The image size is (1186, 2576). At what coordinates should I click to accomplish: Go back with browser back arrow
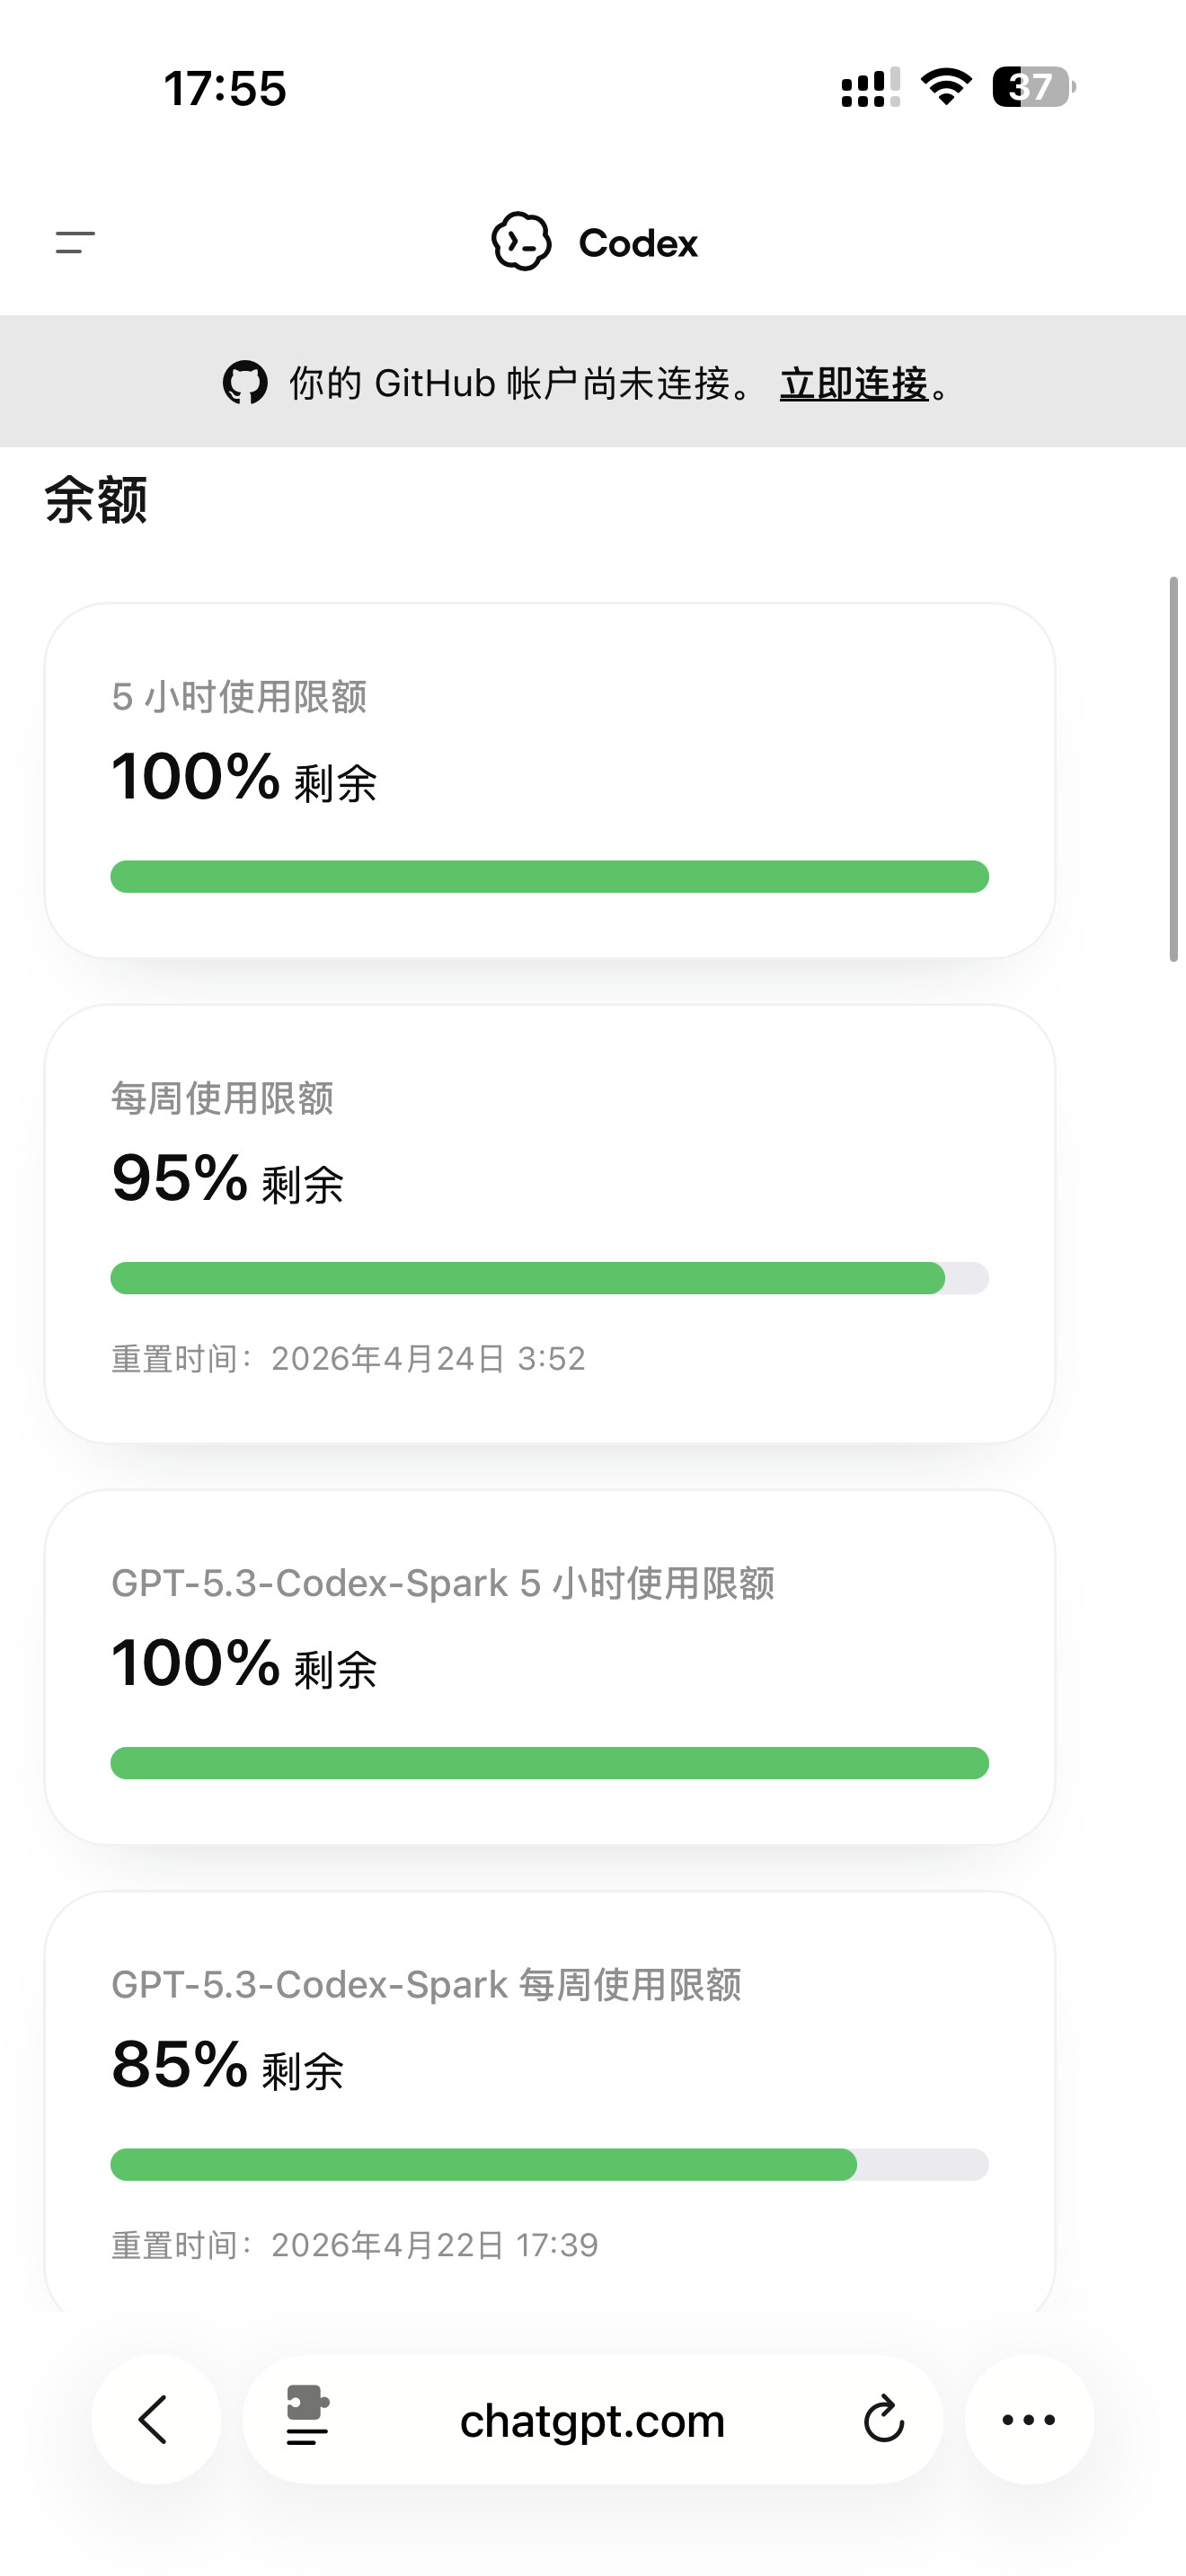(x=155, y=2420)
